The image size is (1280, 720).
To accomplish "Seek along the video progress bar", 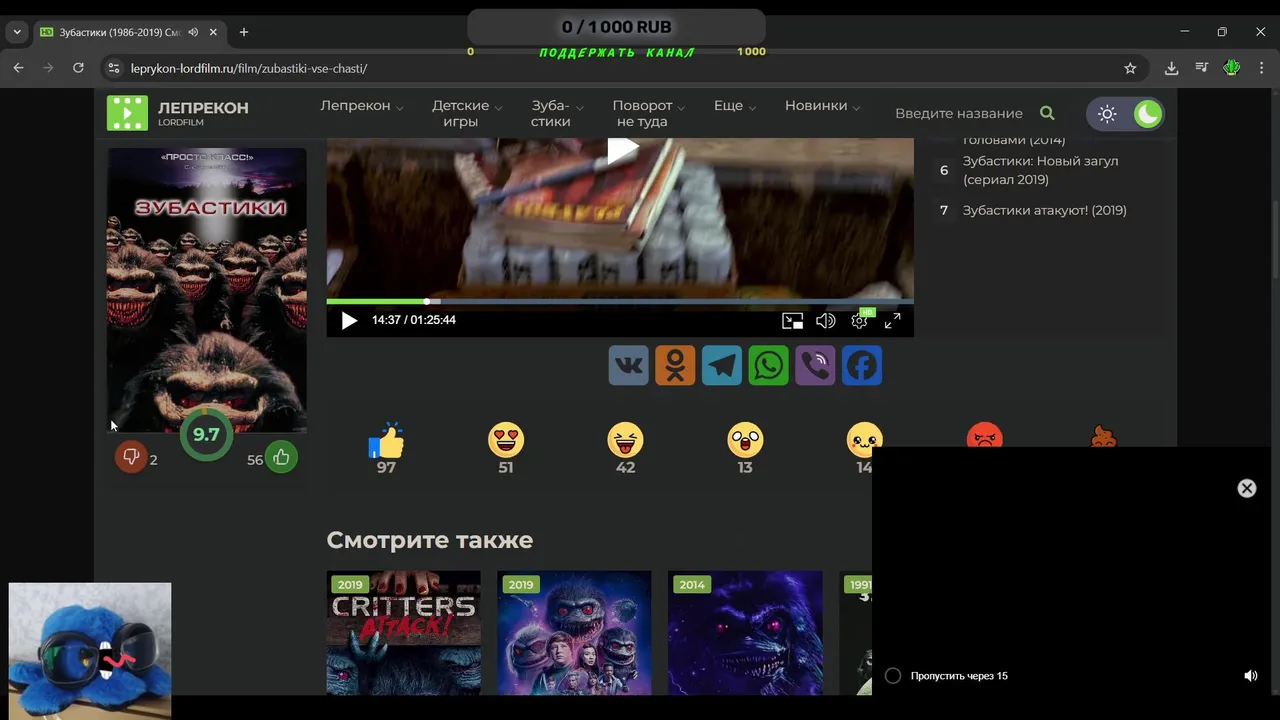I will (x=620, y=300).
